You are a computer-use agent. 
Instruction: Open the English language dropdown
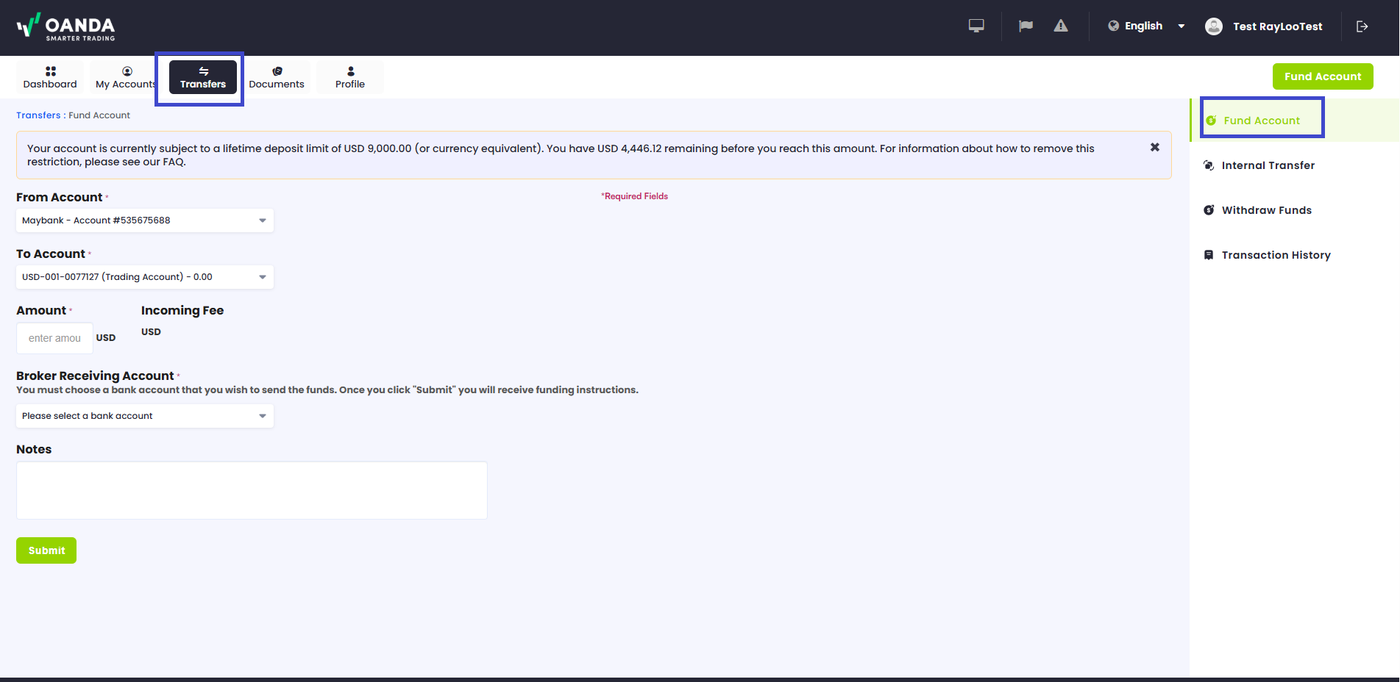(1146, 26)
